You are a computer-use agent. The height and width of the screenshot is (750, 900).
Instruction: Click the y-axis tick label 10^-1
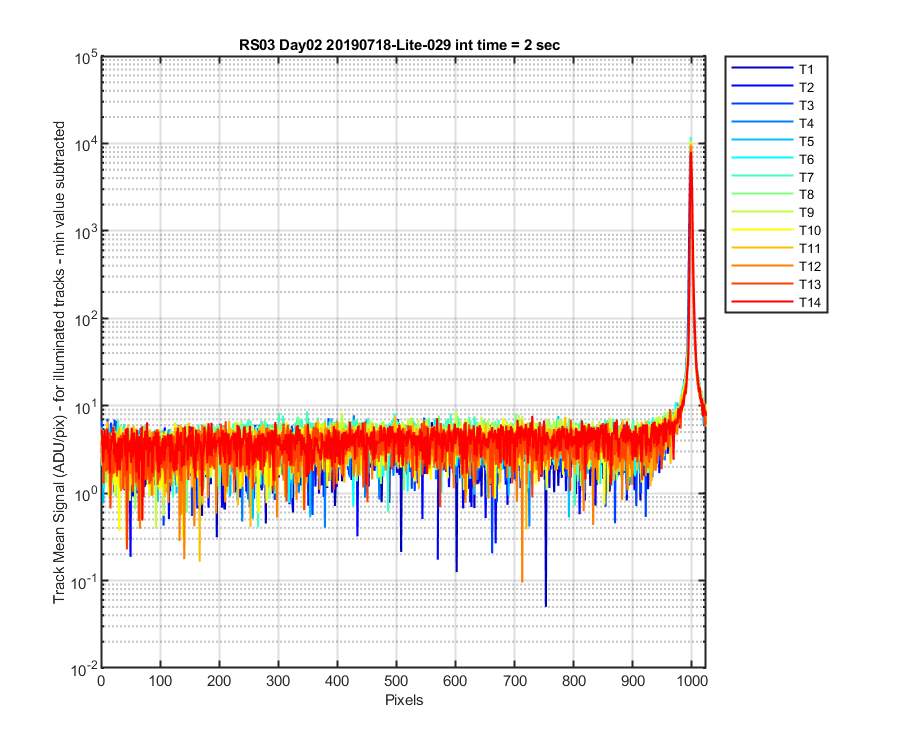point(84,583)
